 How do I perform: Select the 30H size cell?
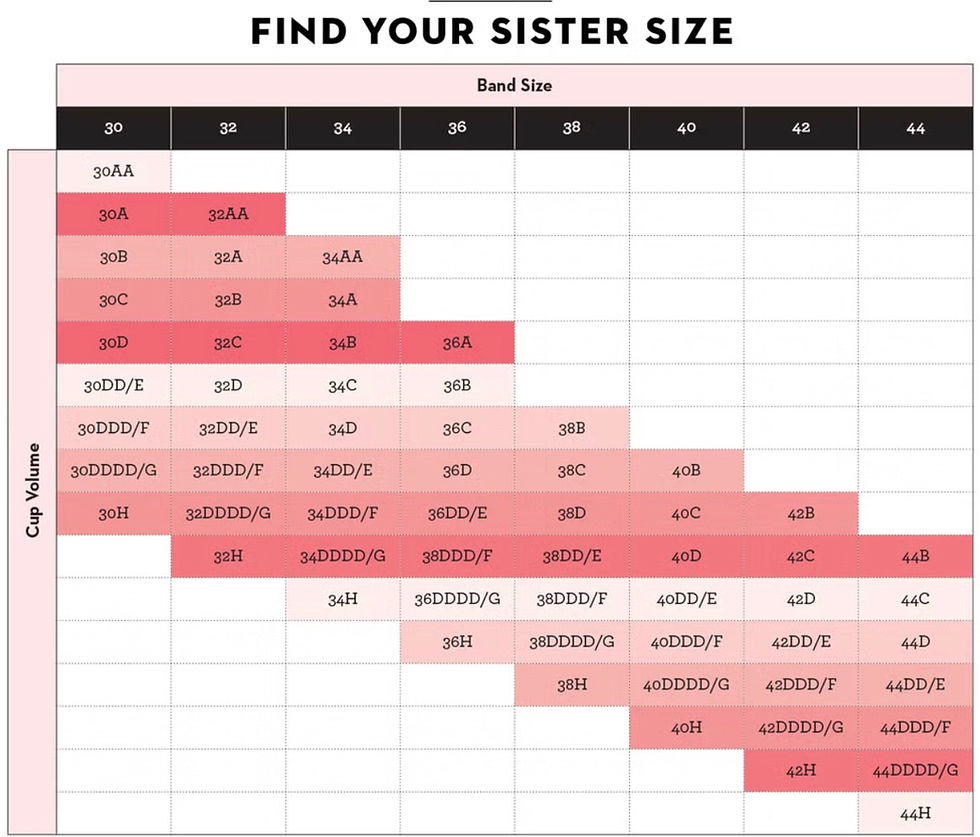pos(113,513)
